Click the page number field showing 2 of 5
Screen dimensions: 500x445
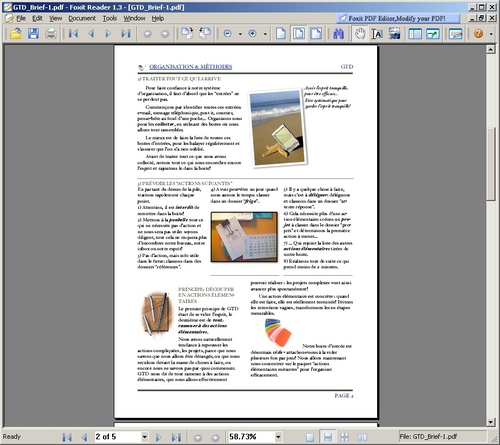pyautogui.click(x=118, y=437)
